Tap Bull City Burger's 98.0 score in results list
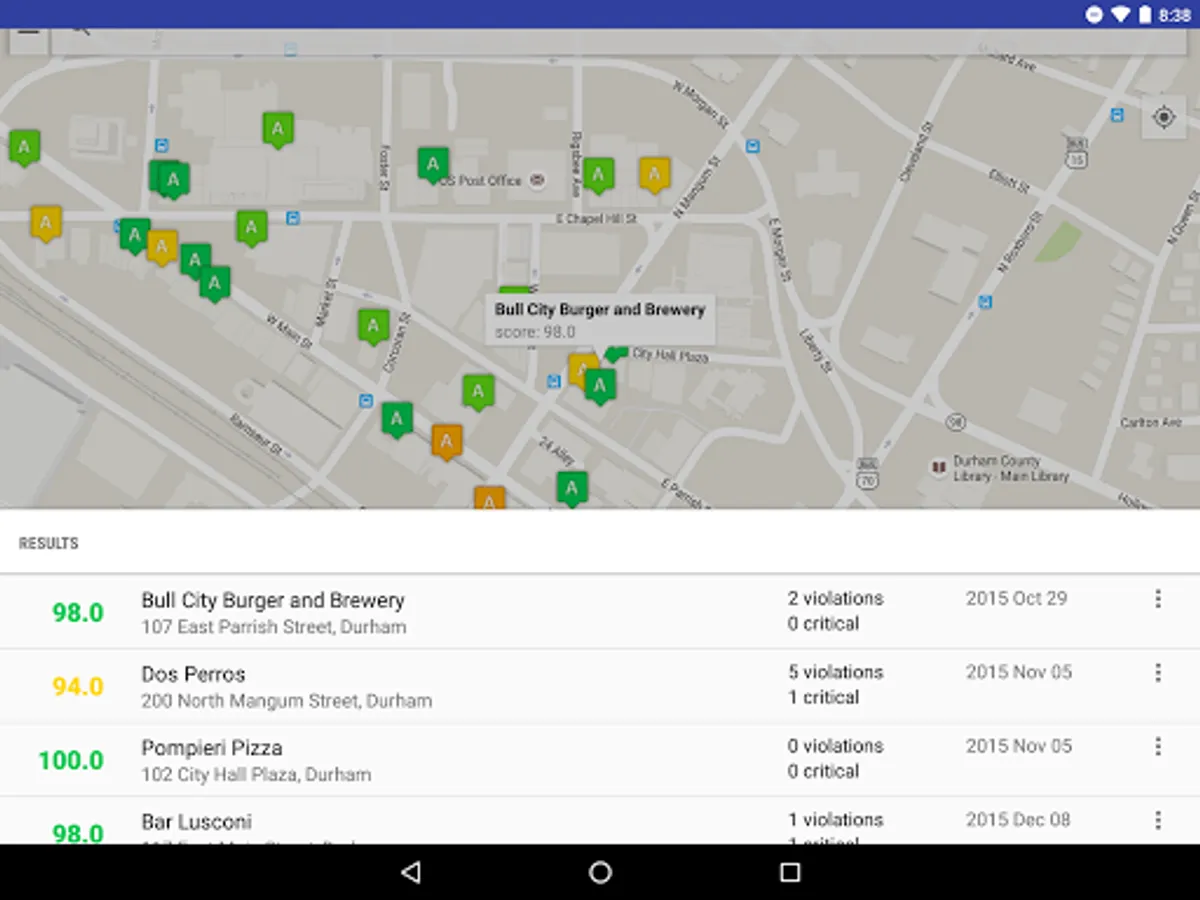Screen dimensions: 1200x900 [x=78, y=612]
